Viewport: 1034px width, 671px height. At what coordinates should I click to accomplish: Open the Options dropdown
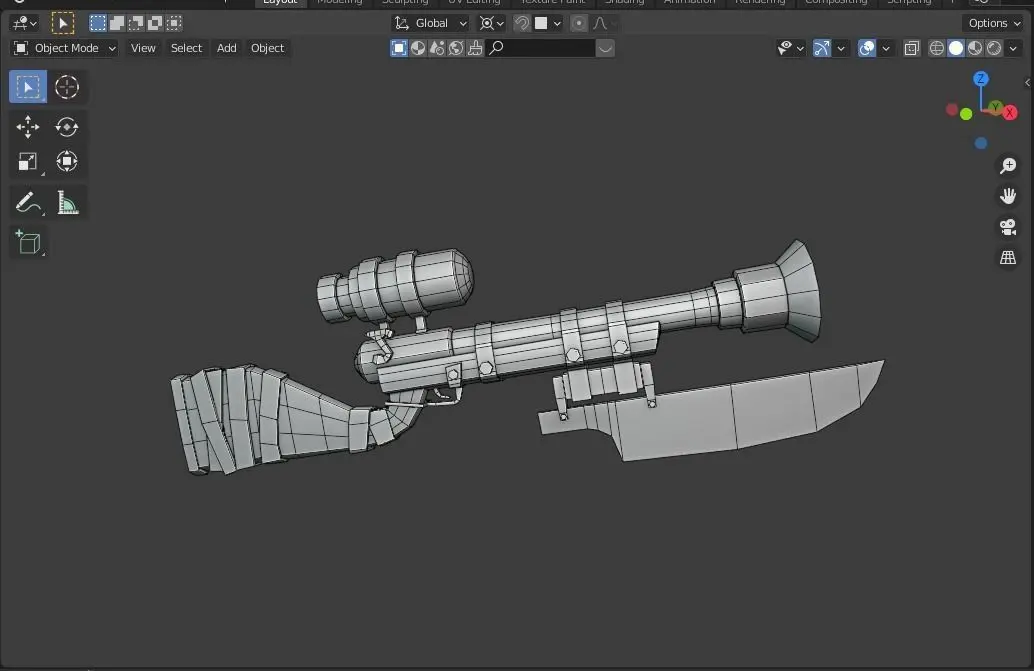click(x=994, y=24)
